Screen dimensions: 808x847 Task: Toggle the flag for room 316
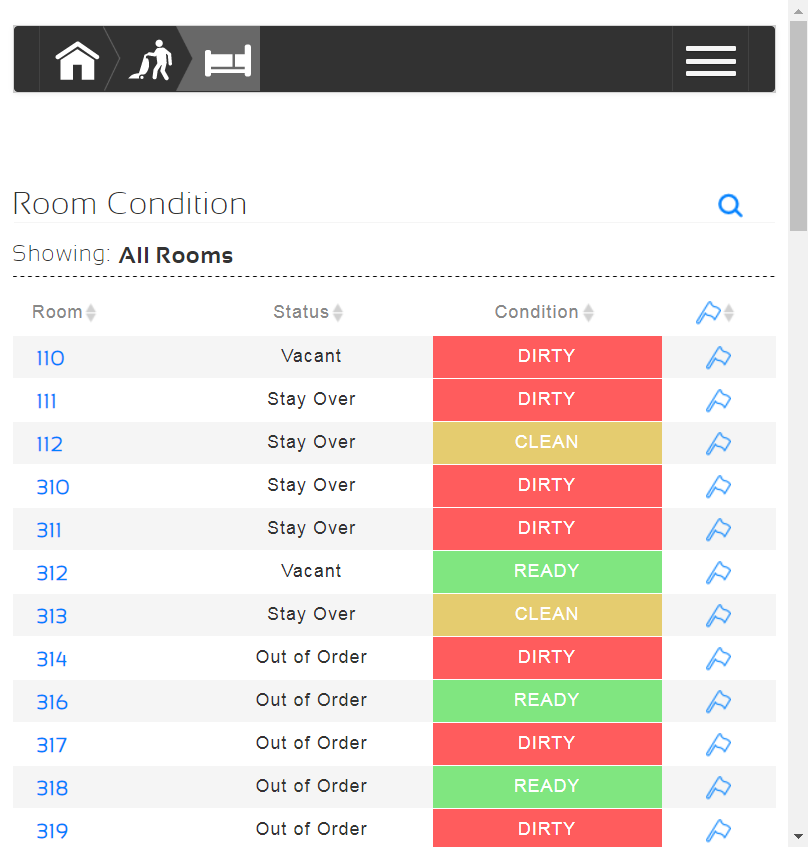coord(718,701)
